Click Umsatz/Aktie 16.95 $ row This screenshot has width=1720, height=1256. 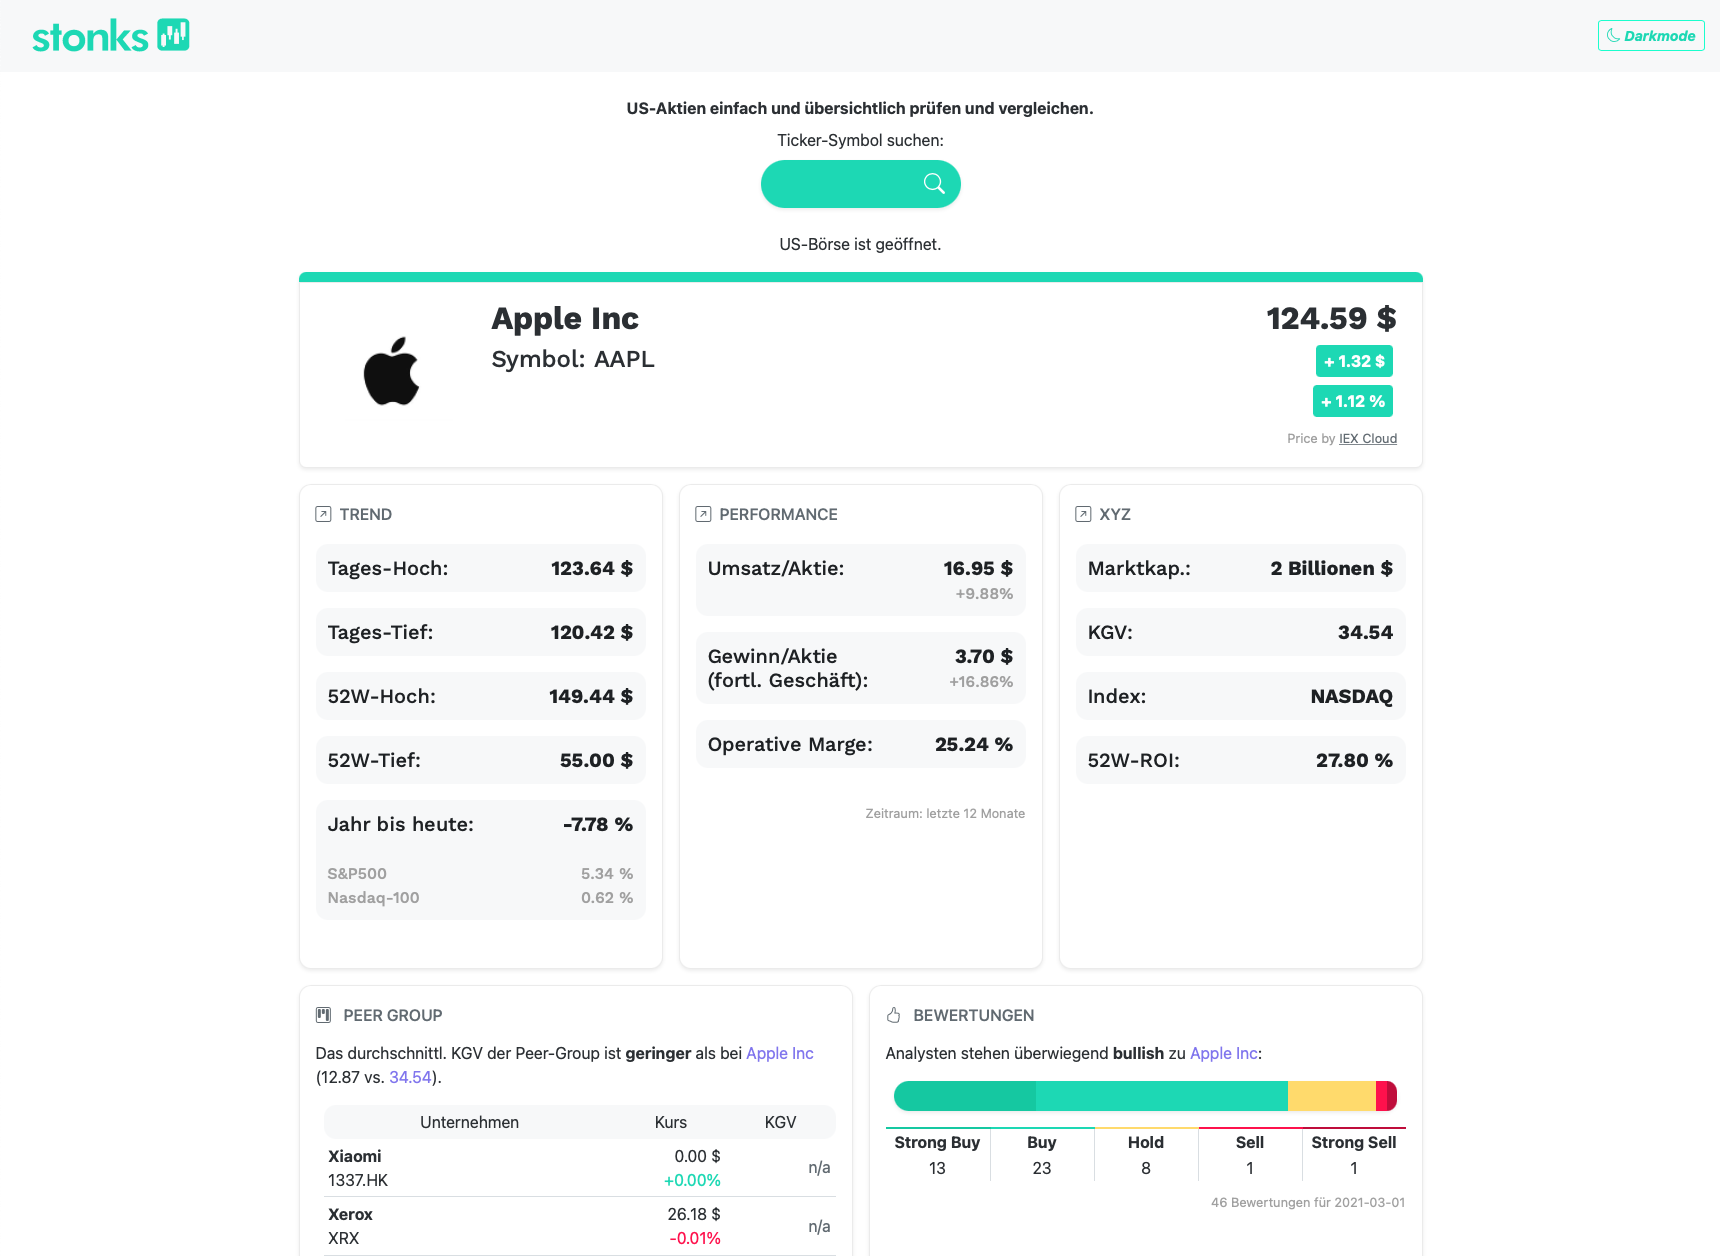tap(861, 580)
